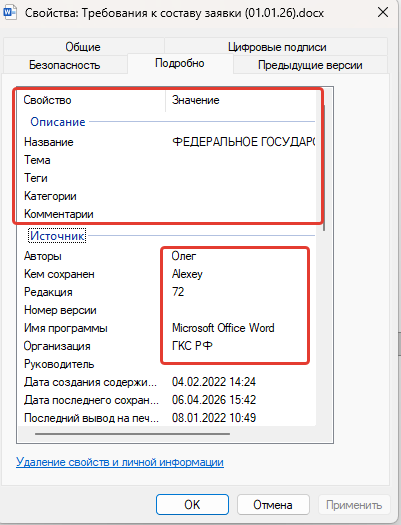Click the Word document icon in title bar

[x=9, y=12]
